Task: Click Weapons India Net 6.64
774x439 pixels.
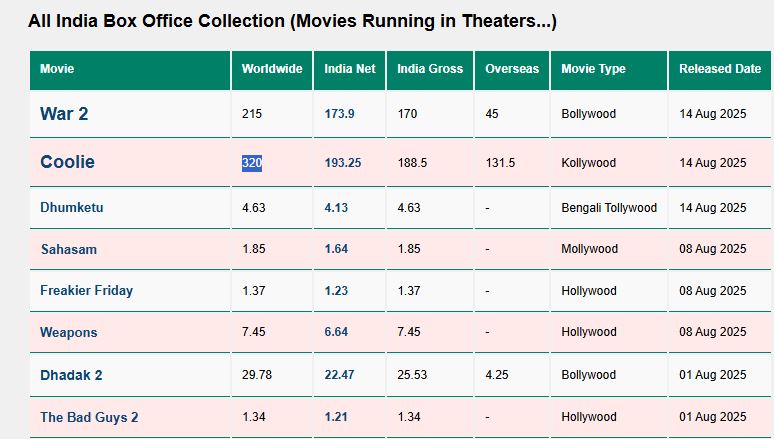Action: coord(336,332)
